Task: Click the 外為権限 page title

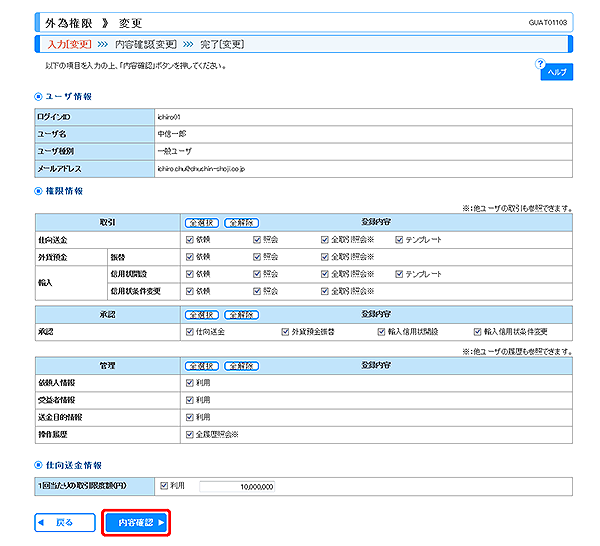Action: tap(69, 23)
